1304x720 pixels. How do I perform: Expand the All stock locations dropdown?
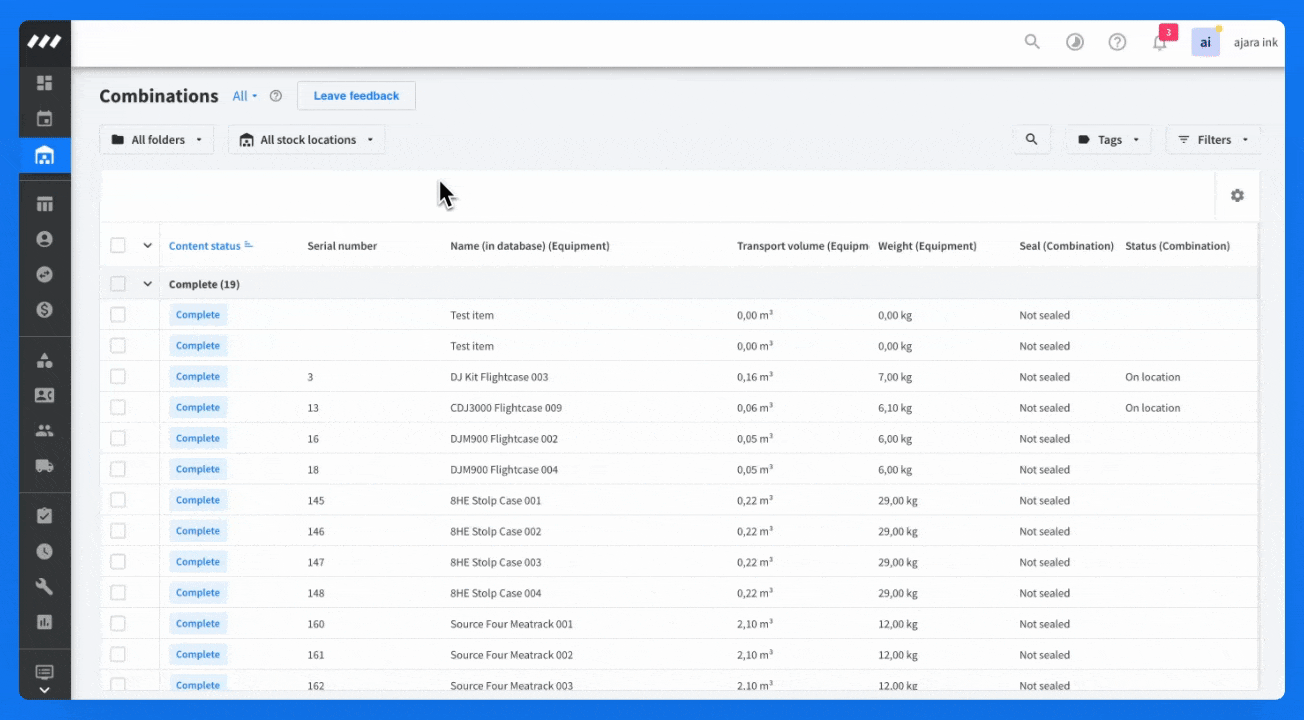coord(306,140)
